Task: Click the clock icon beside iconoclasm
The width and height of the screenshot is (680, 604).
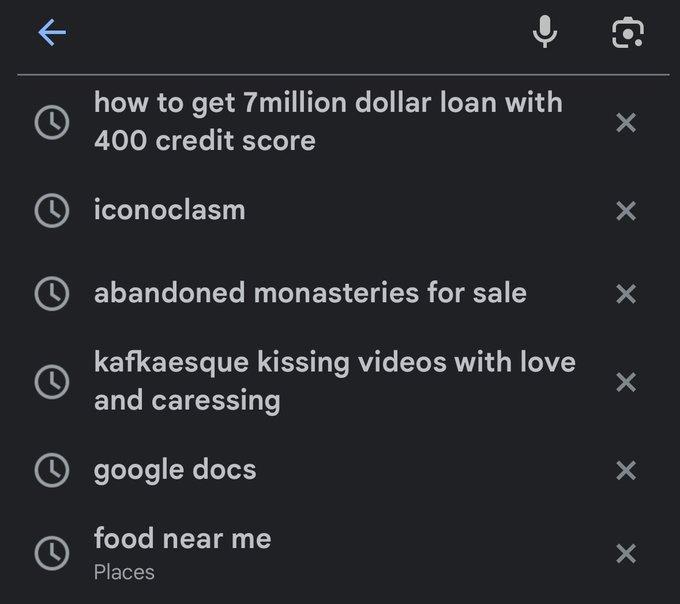Action: tap(52, 210)
